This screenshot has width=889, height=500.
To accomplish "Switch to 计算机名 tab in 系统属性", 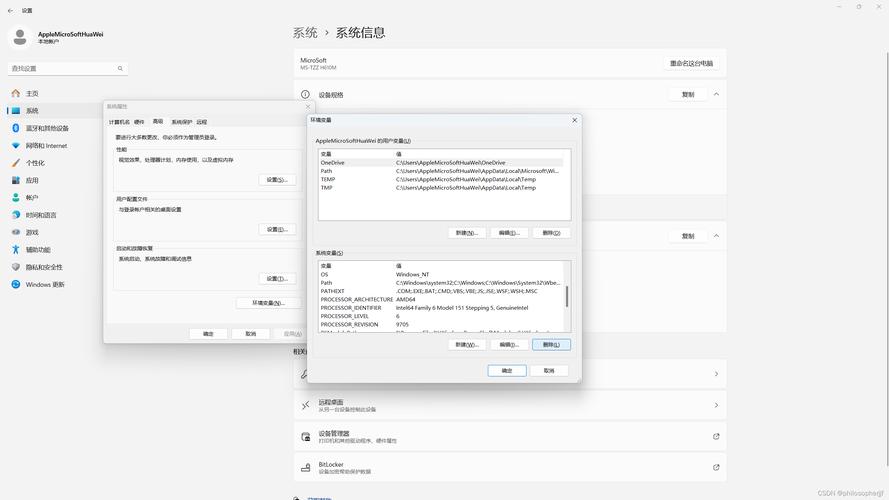I will [119, 122].
